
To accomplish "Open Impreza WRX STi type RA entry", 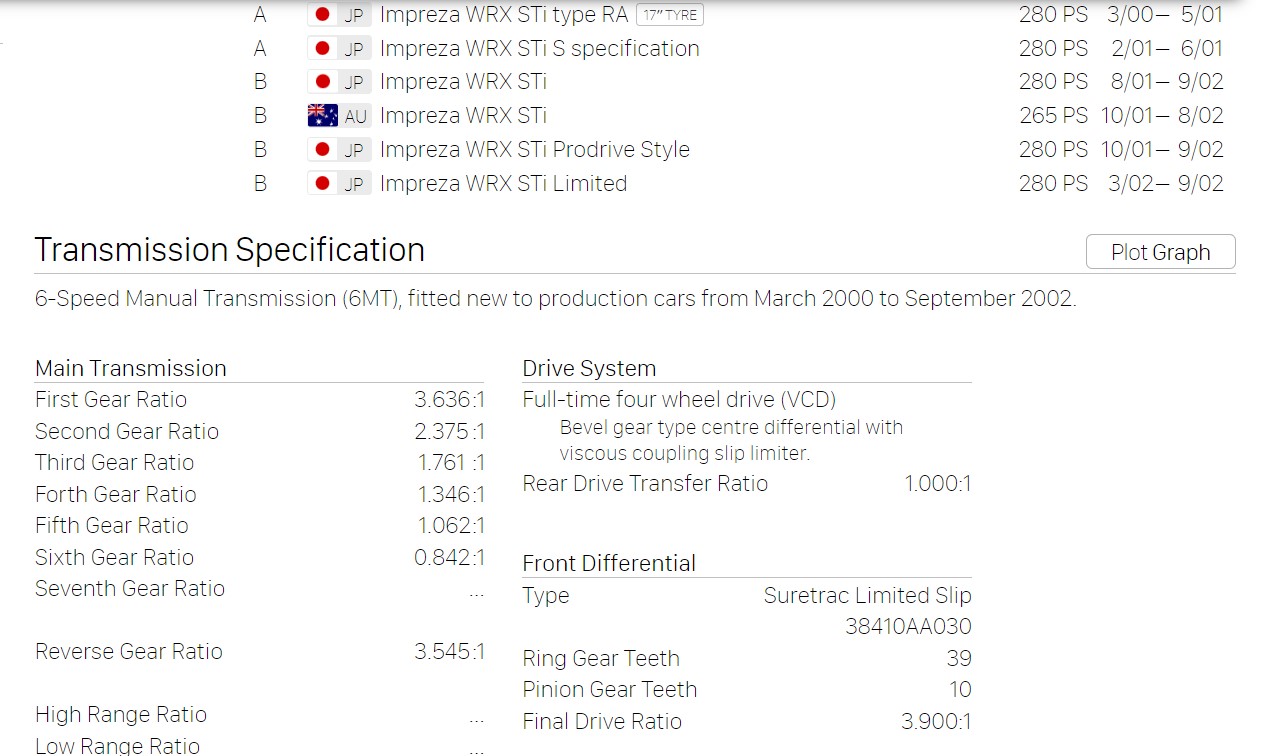I will tap(504, 15).
